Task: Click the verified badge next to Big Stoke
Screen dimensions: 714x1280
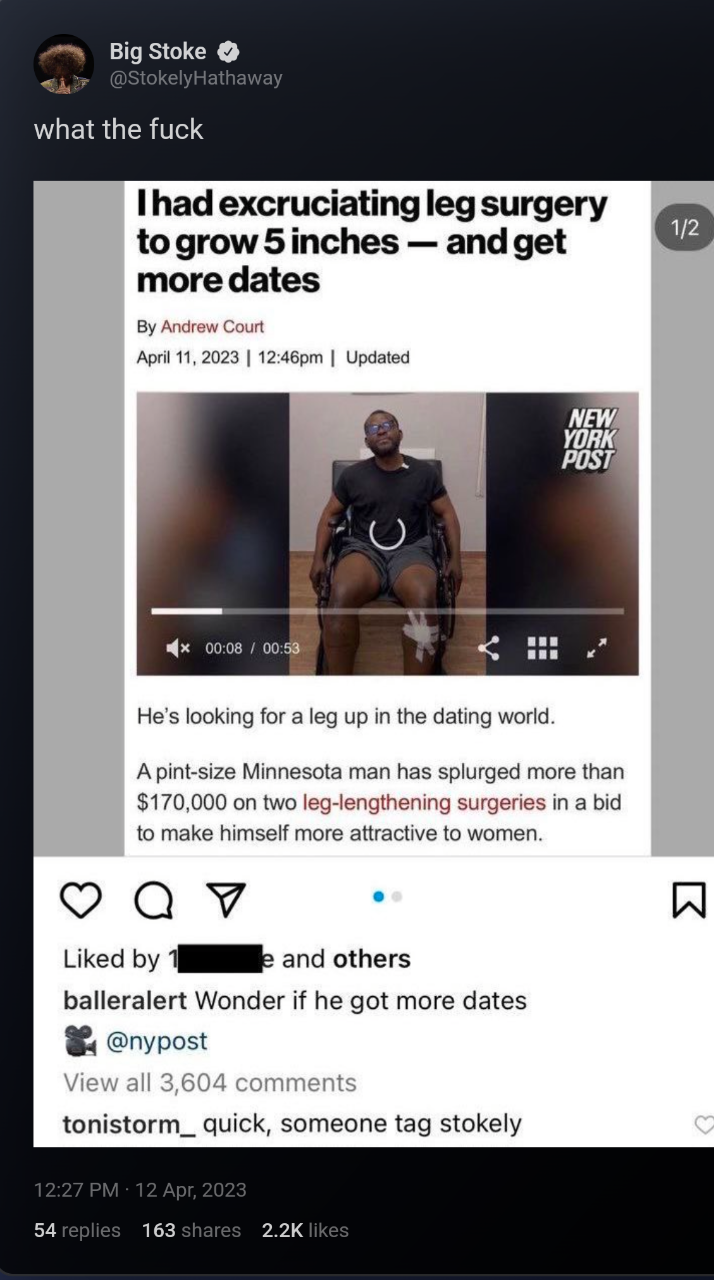Action: [x=228, y=52]
